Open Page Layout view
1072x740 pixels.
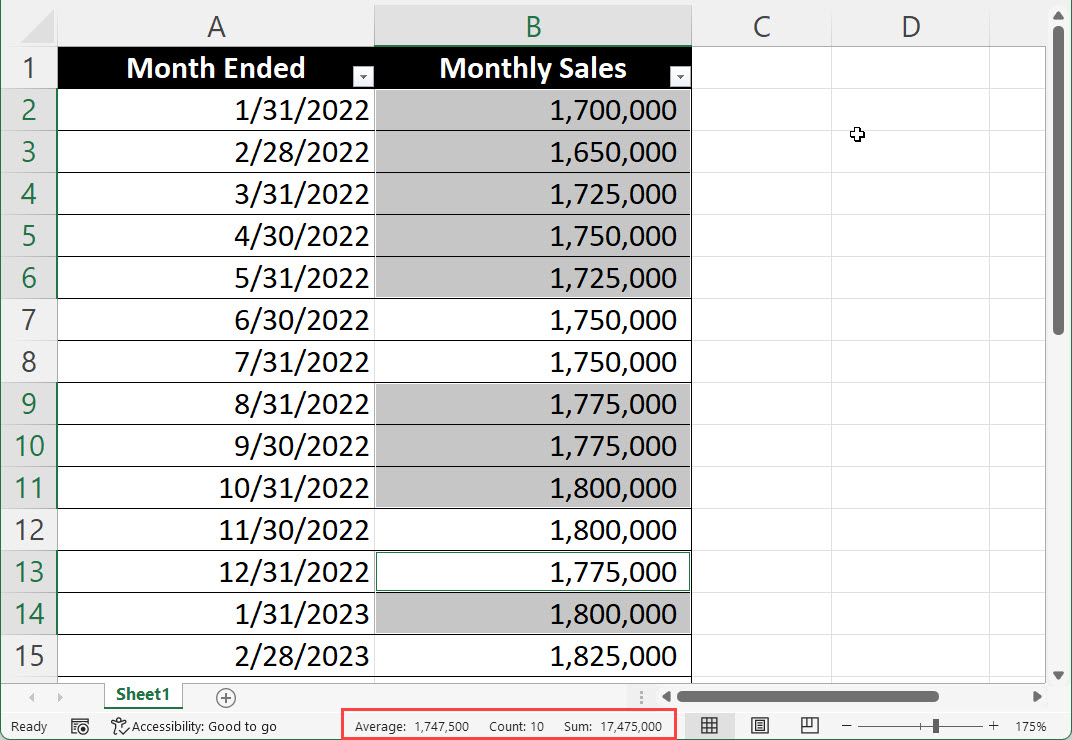(759, 726)
